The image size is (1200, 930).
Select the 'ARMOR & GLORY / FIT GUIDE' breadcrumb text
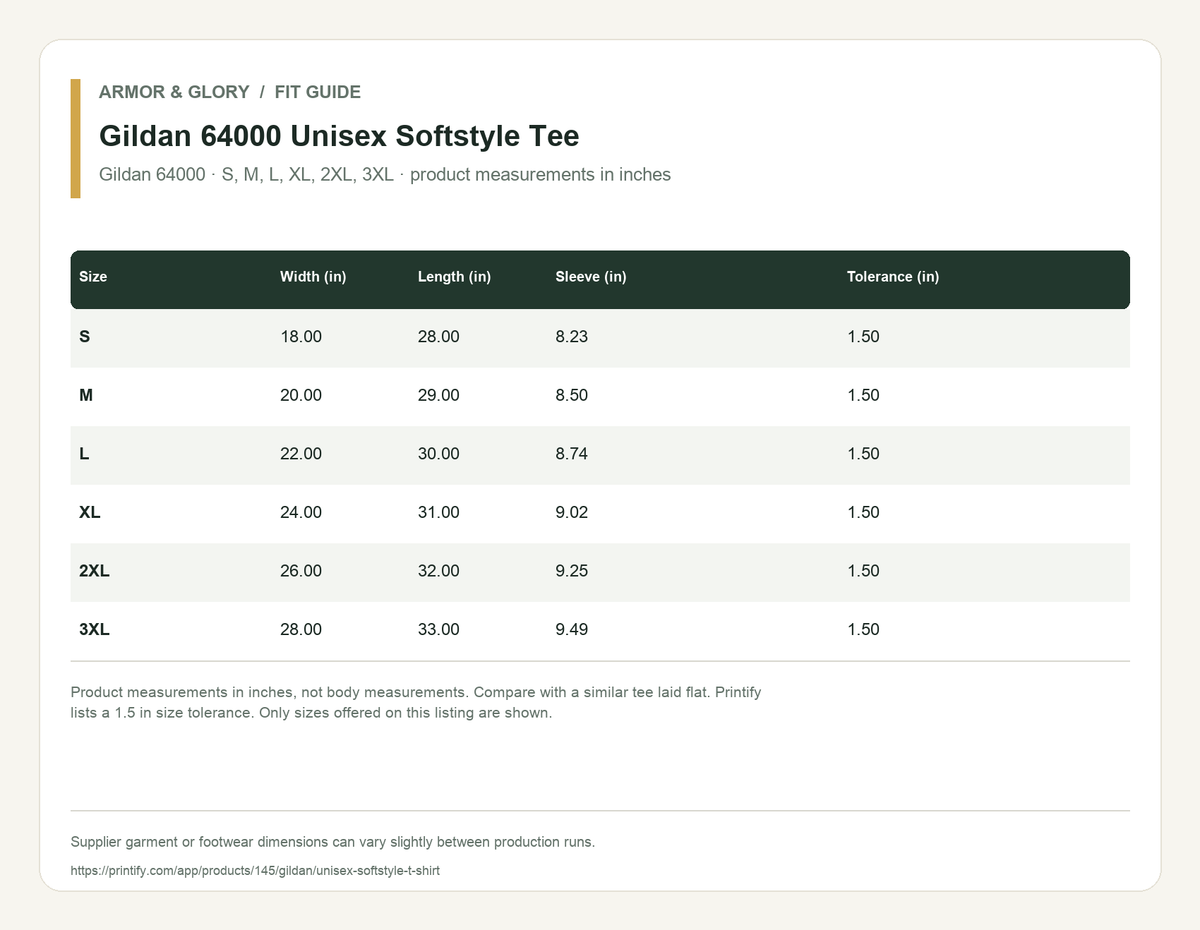230,92
